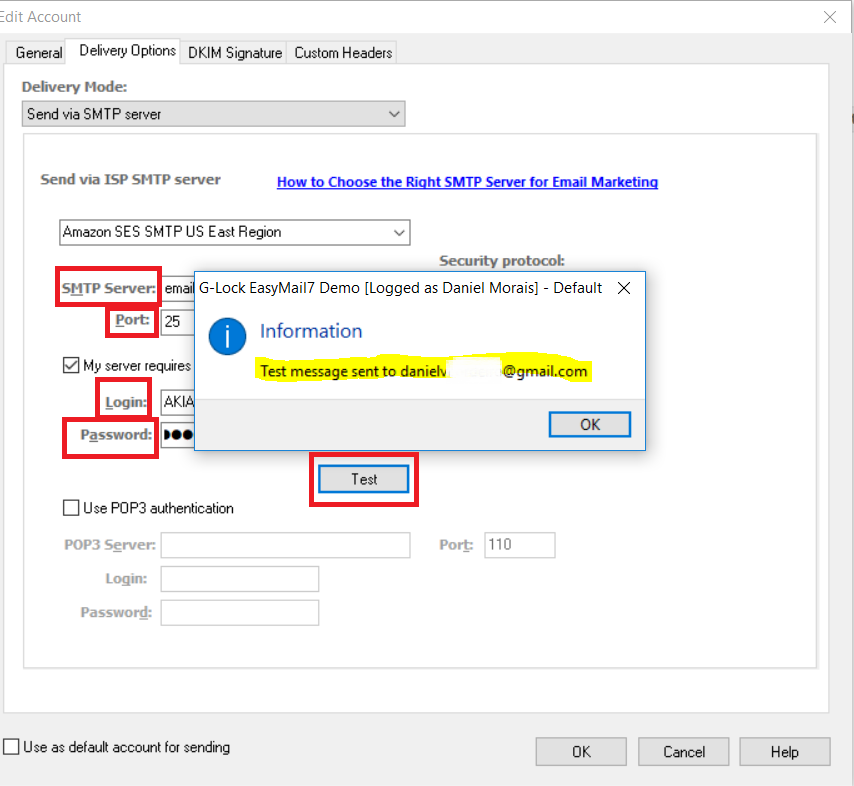854x786 pixels.
Task: Click the Help button
Action: pos(785,752)
